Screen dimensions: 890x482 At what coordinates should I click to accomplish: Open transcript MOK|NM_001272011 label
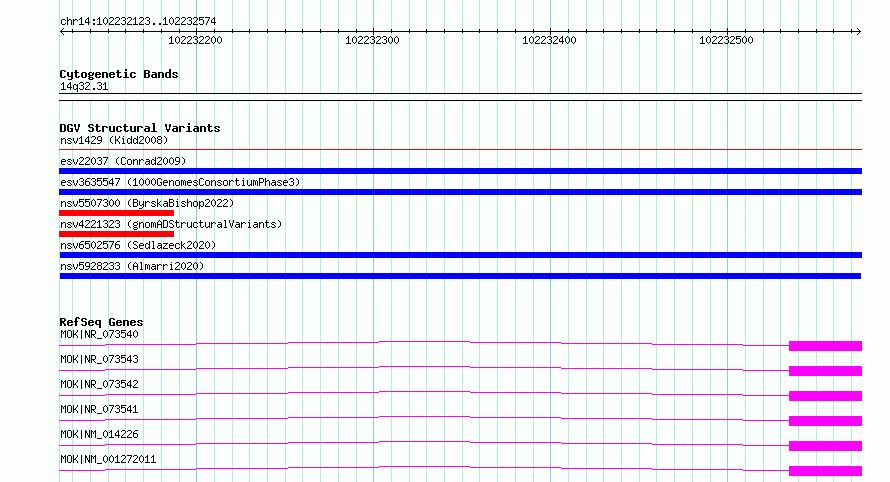click(108, 459)
